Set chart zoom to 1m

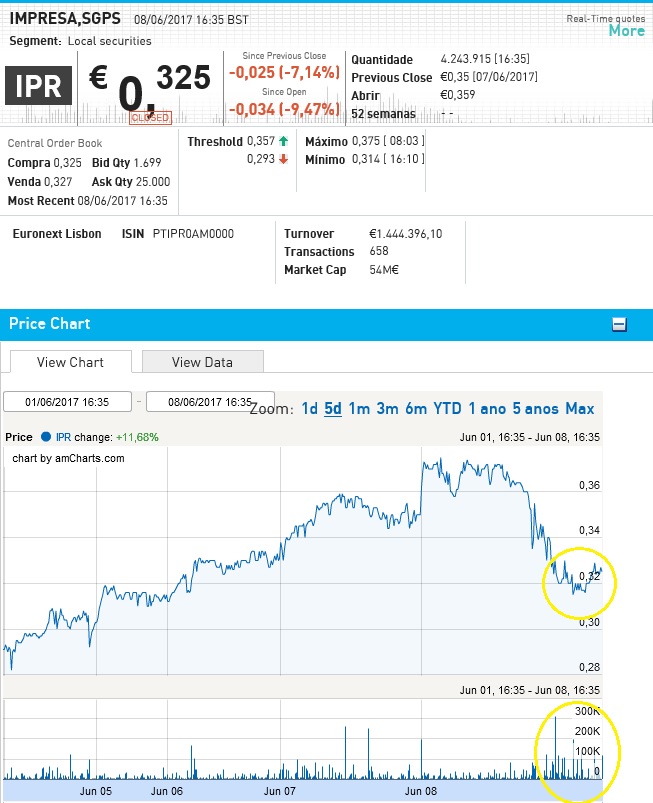pyautogui.click(x=359, y=409)
